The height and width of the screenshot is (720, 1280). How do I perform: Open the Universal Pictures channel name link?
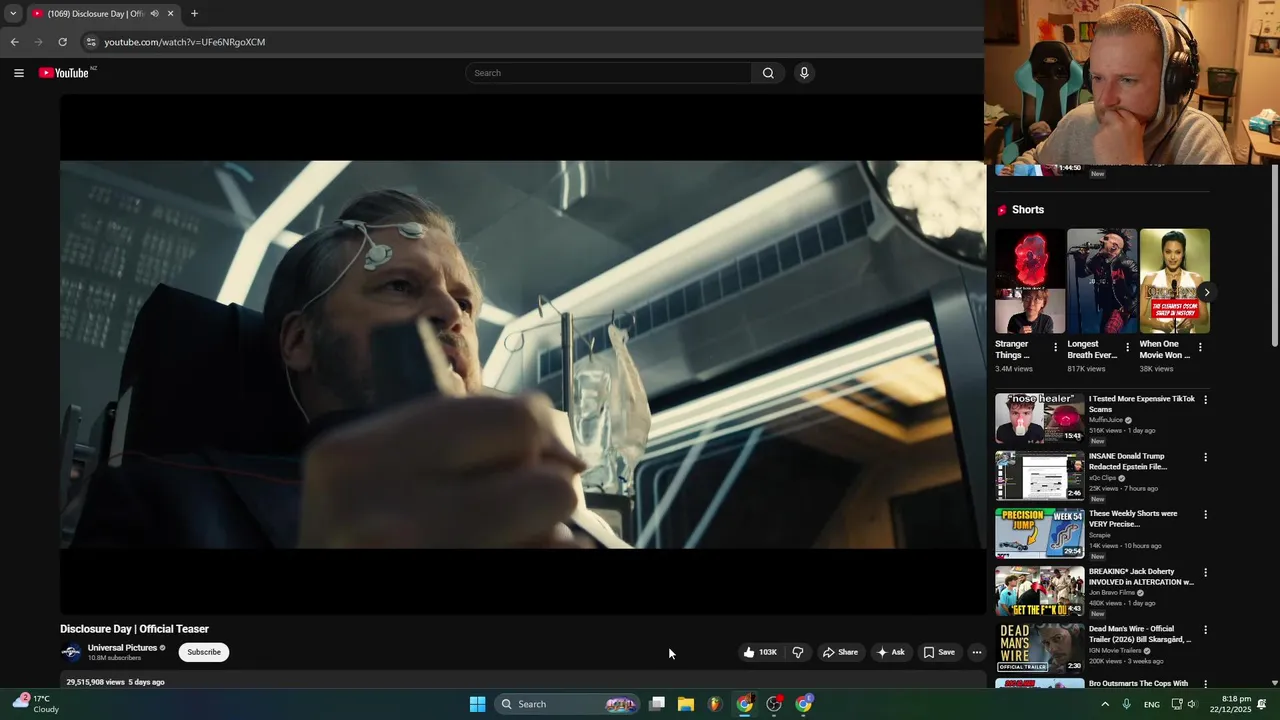[122, 648]
